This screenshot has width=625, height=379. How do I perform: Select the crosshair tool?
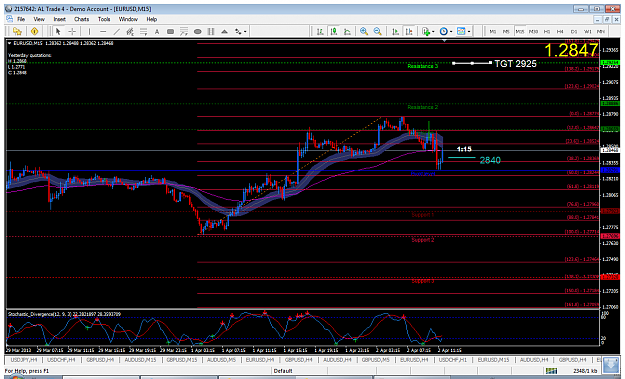(x=72, y=31)
